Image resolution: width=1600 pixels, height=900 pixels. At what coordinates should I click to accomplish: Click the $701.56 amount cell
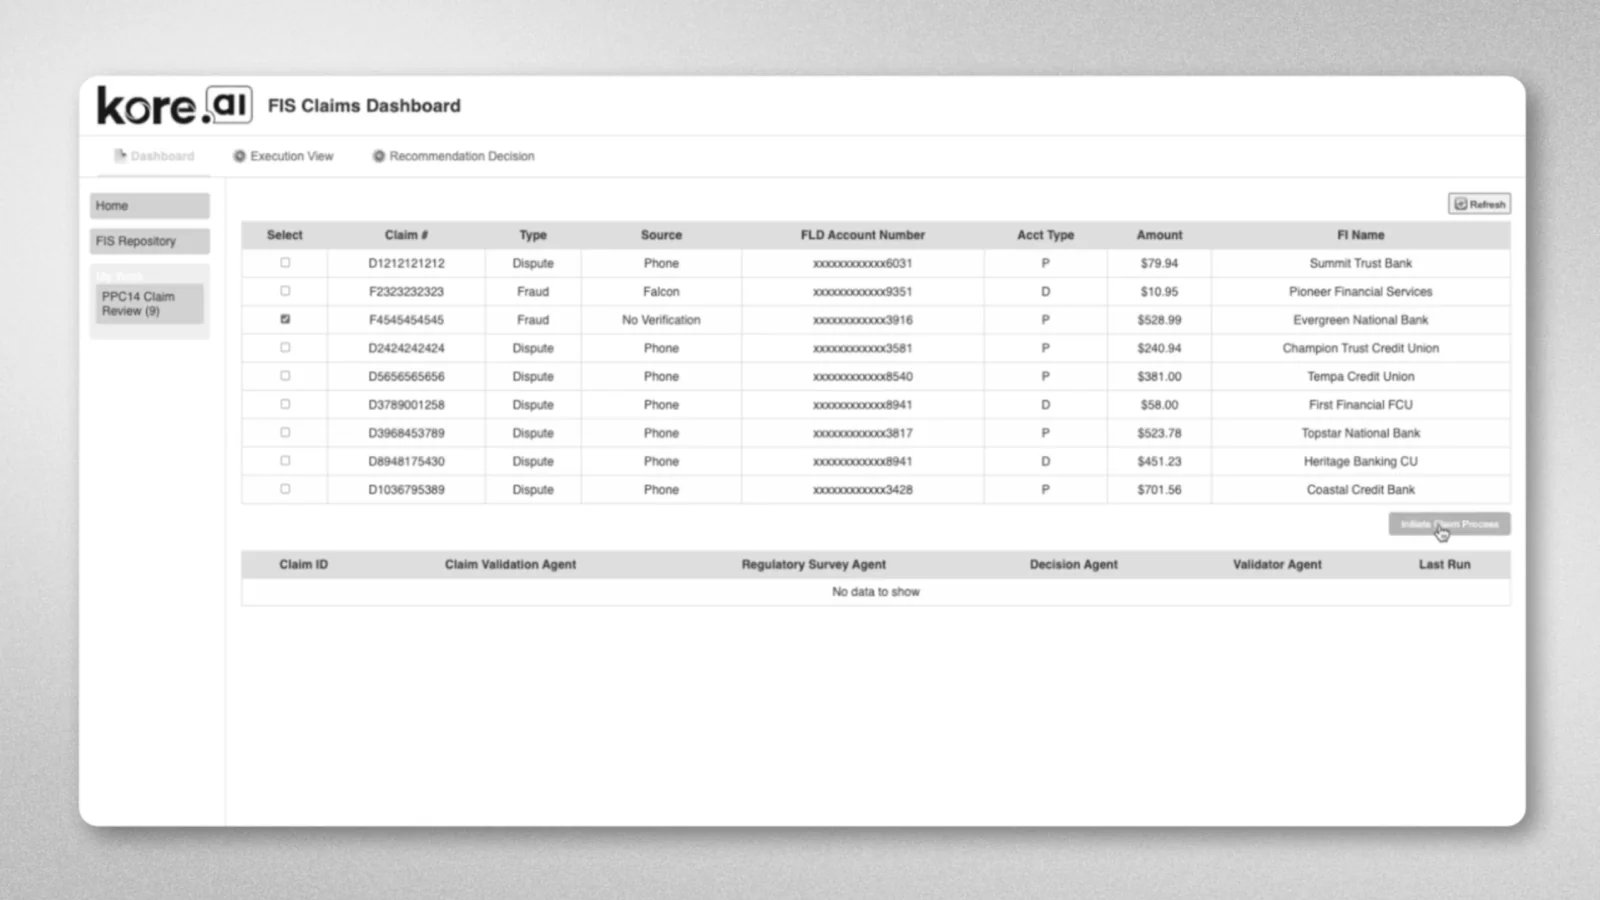coord(1159,490)
